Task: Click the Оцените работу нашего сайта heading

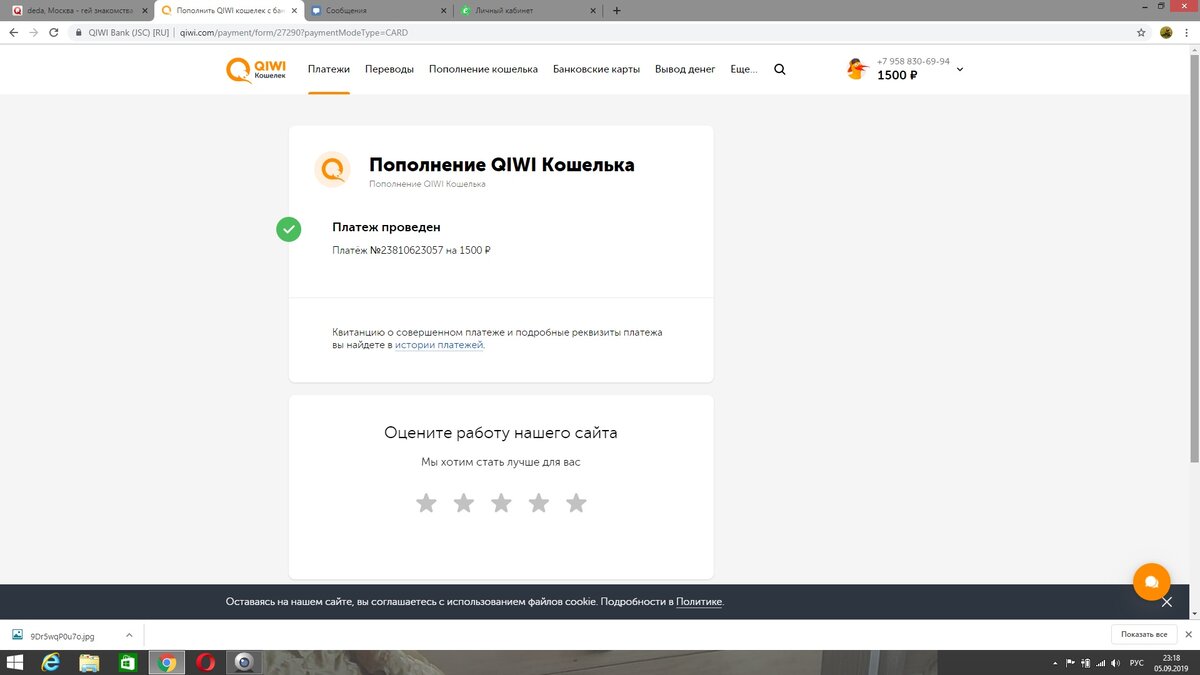Action: point(501,433)
